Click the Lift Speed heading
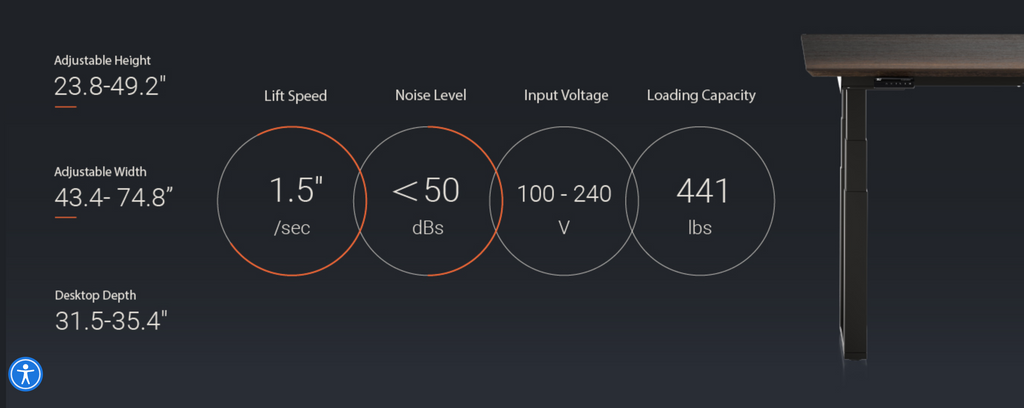Viewport: 1024px width, 408px height. click(x=295, y=96)
